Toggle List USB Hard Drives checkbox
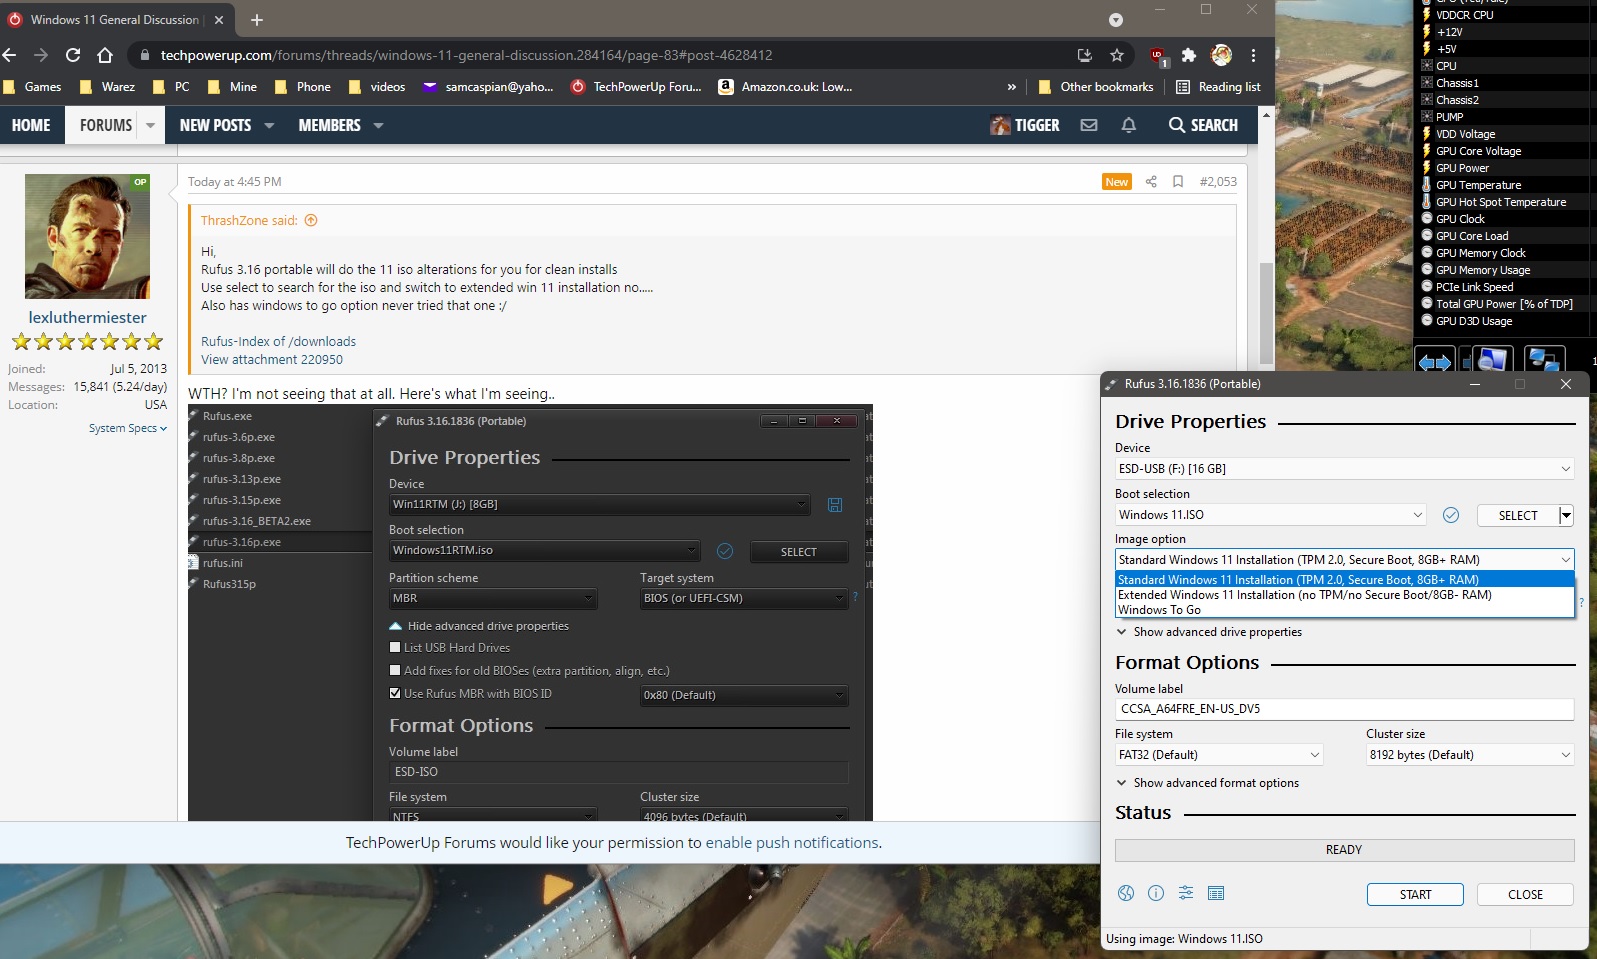This screenshot has width=1597, height=959. click(395, 647)
